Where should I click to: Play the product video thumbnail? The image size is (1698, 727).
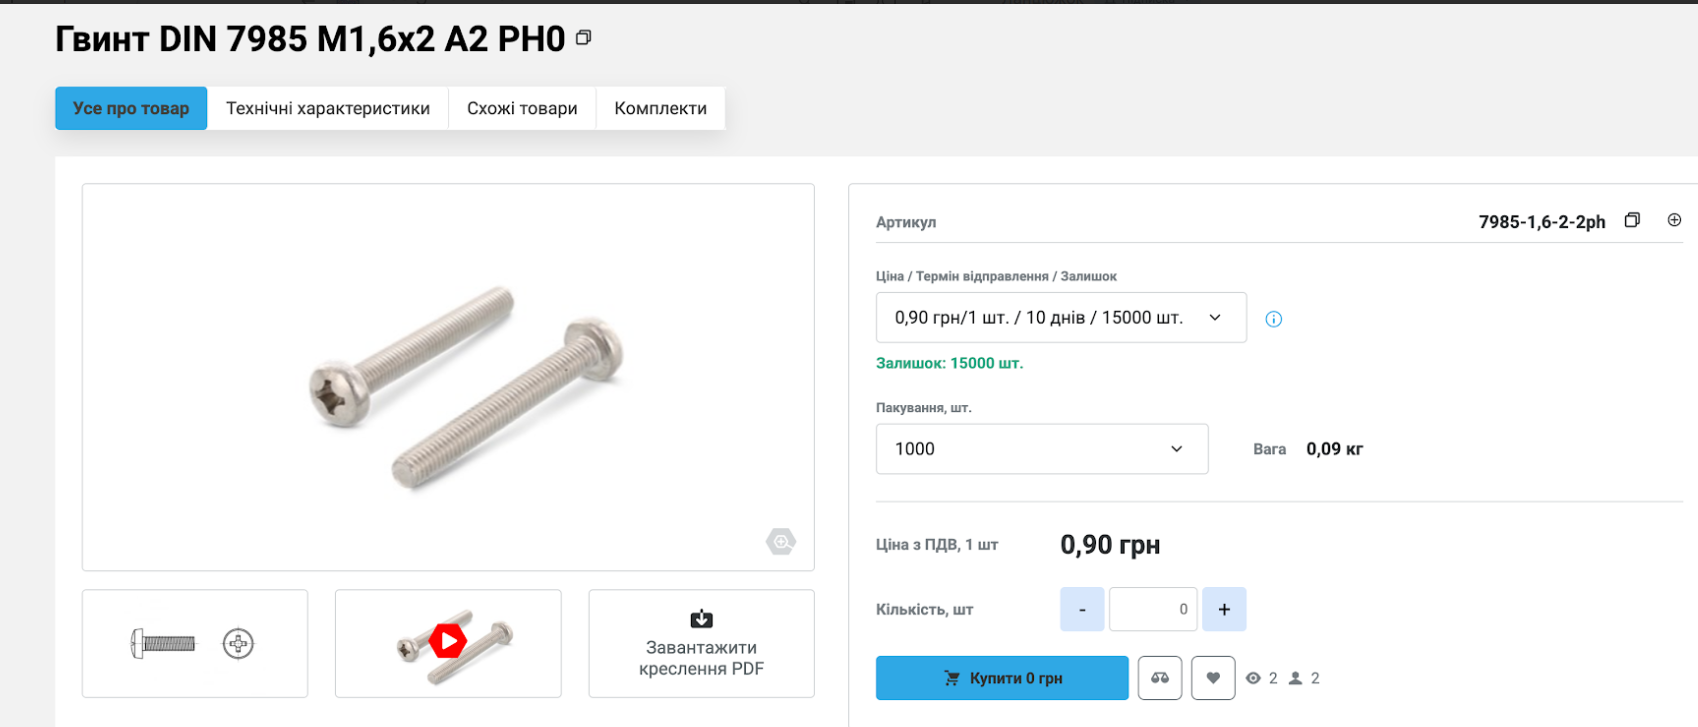448,642
